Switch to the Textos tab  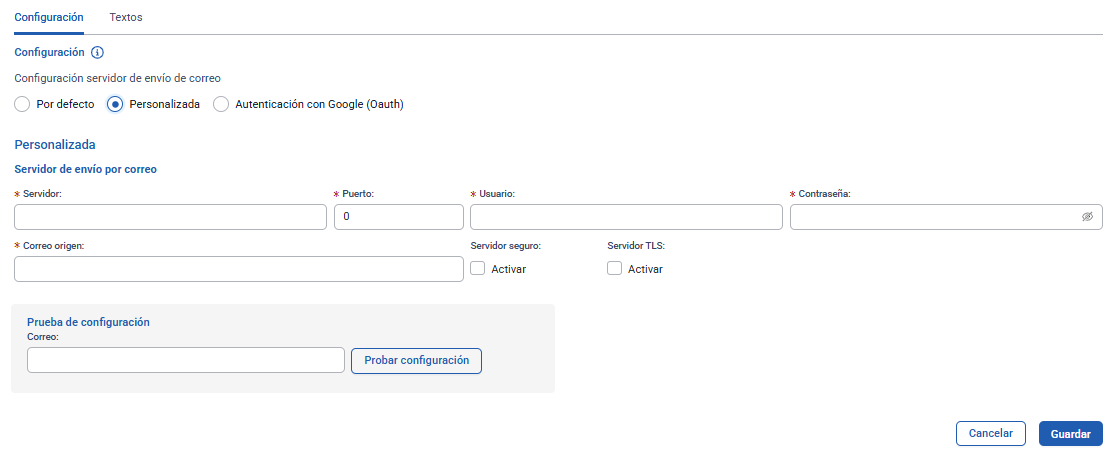126,18
